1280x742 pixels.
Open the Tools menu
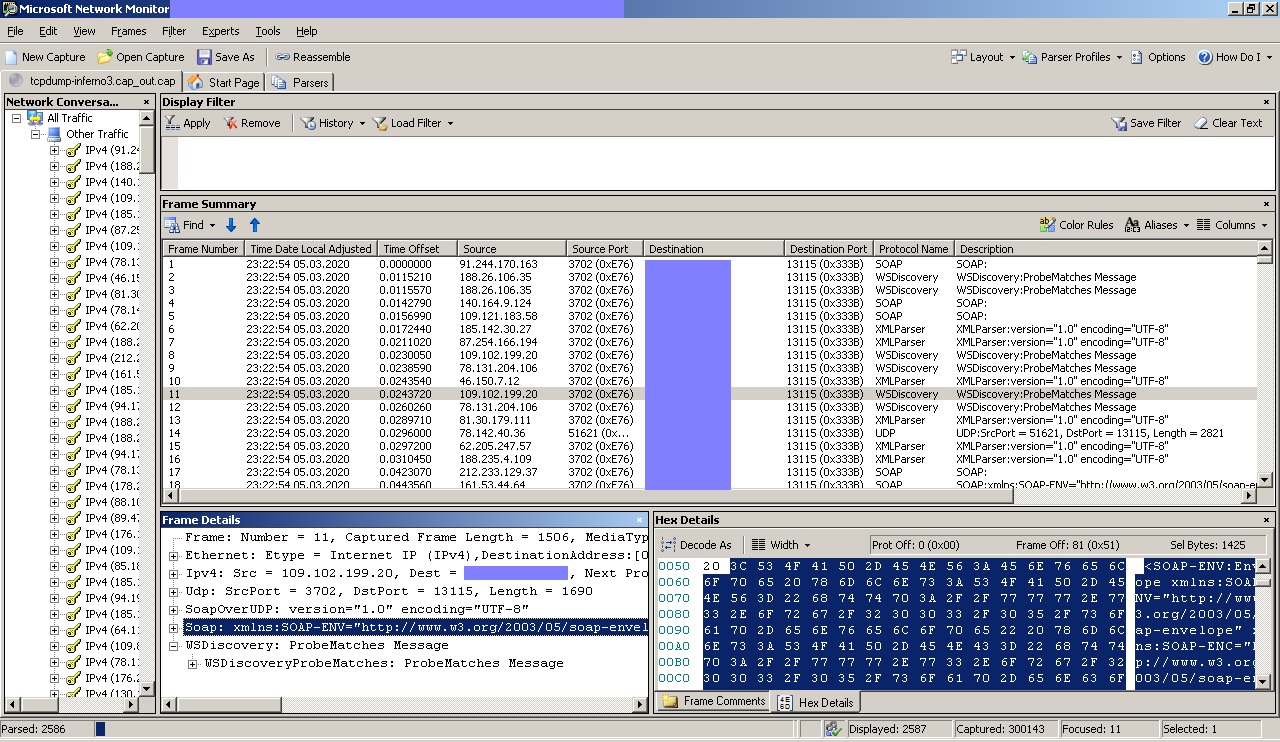pyautogui.click(x=268, y=31)
